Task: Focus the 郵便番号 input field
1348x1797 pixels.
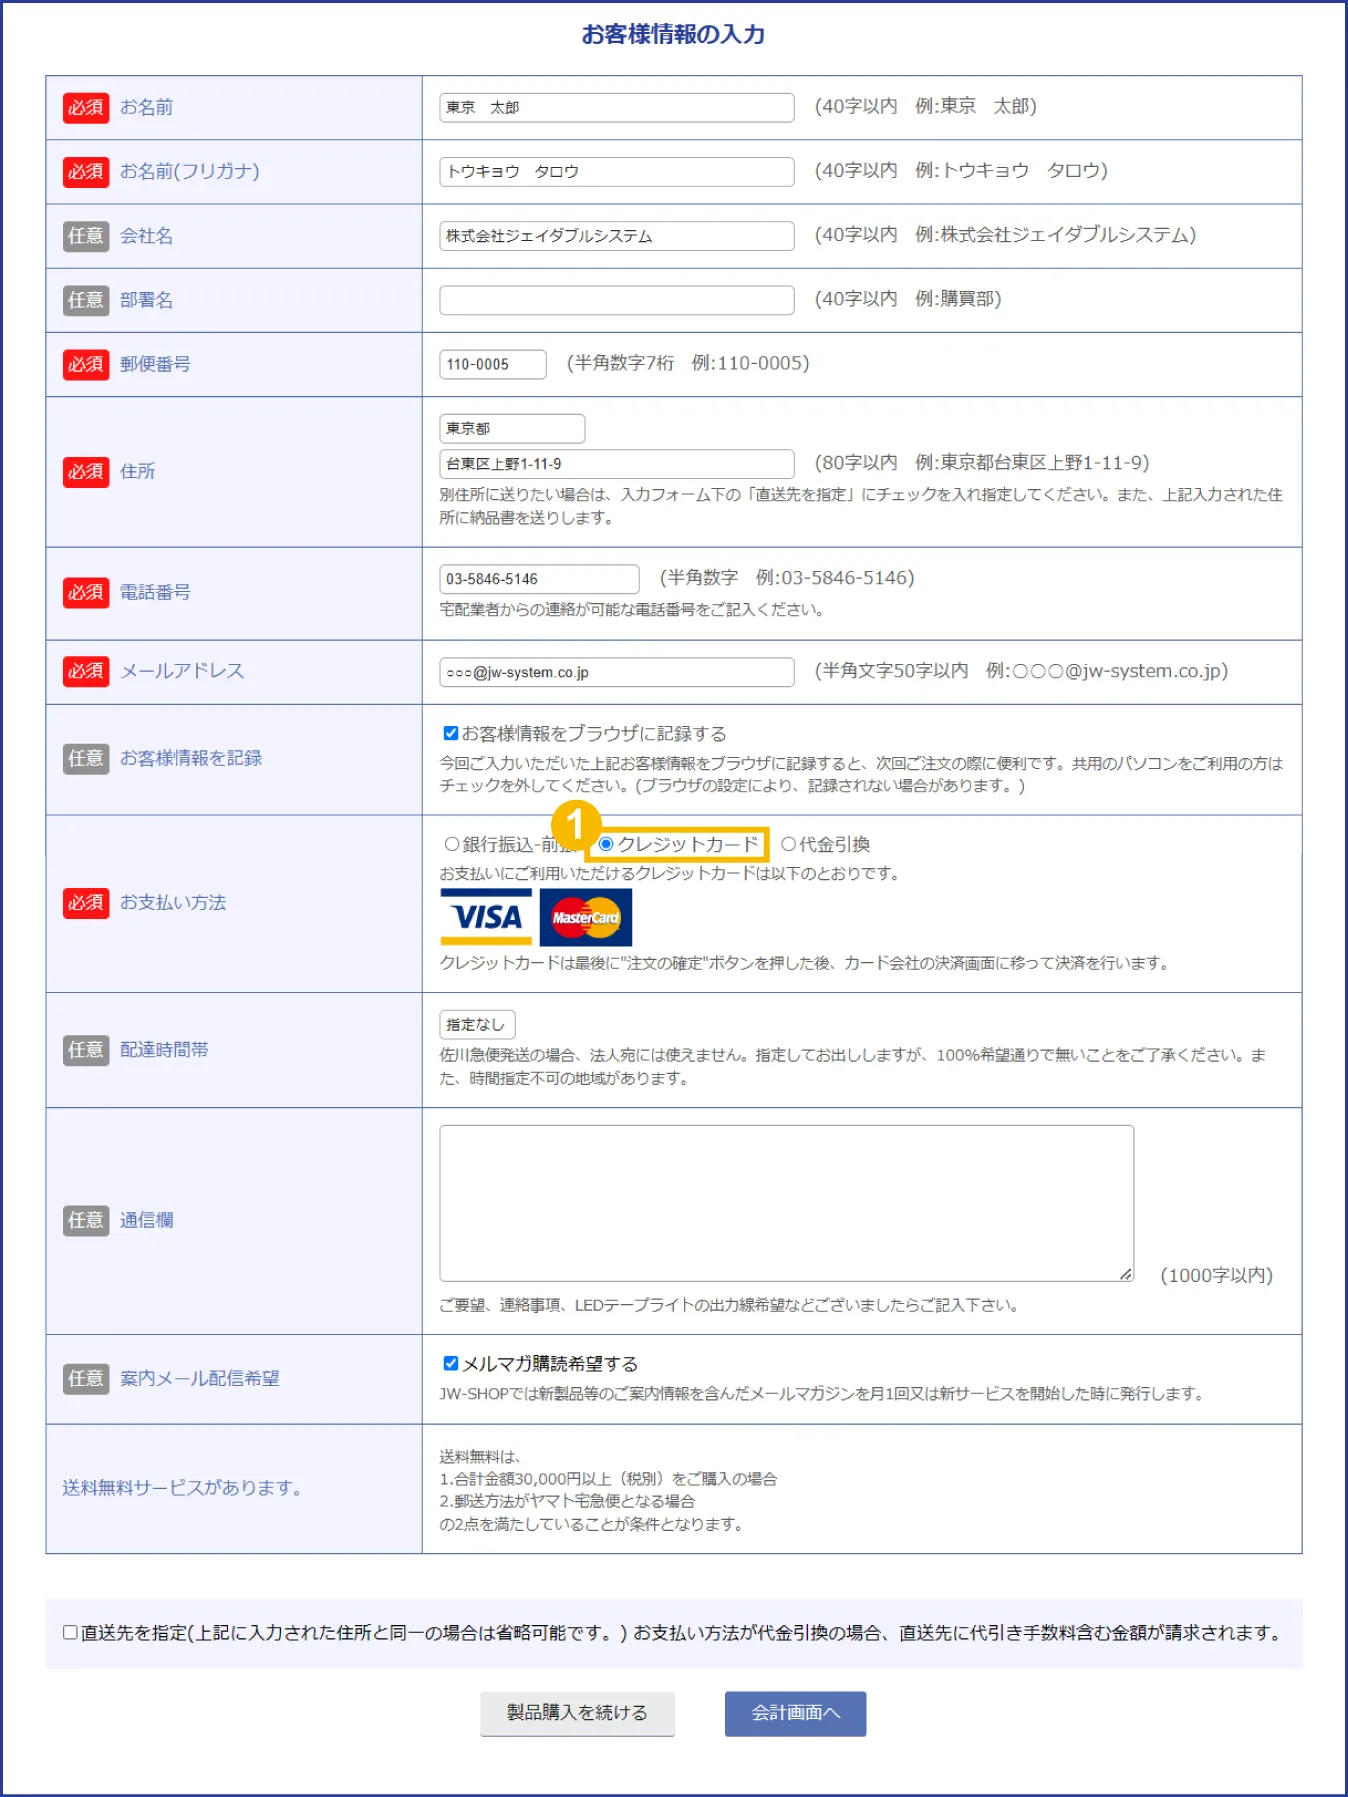Action: (x=493, y=364)
